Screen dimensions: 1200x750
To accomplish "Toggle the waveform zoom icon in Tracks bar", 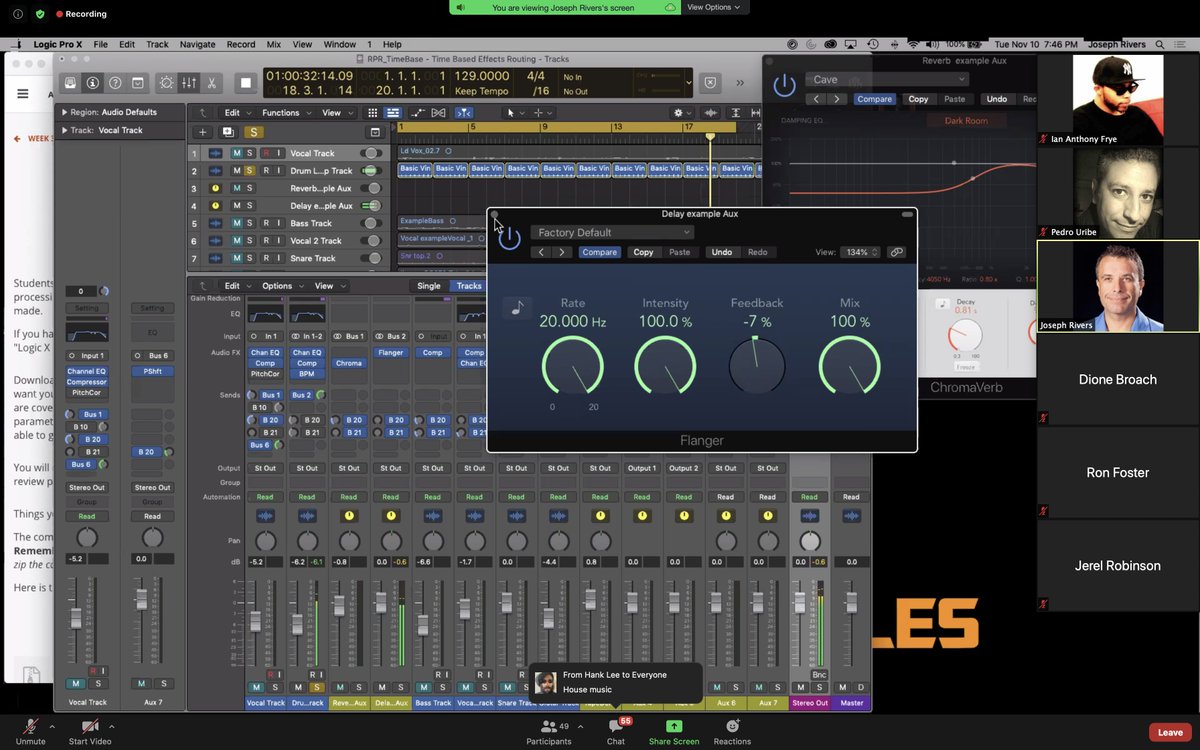I will click(710, 113).
